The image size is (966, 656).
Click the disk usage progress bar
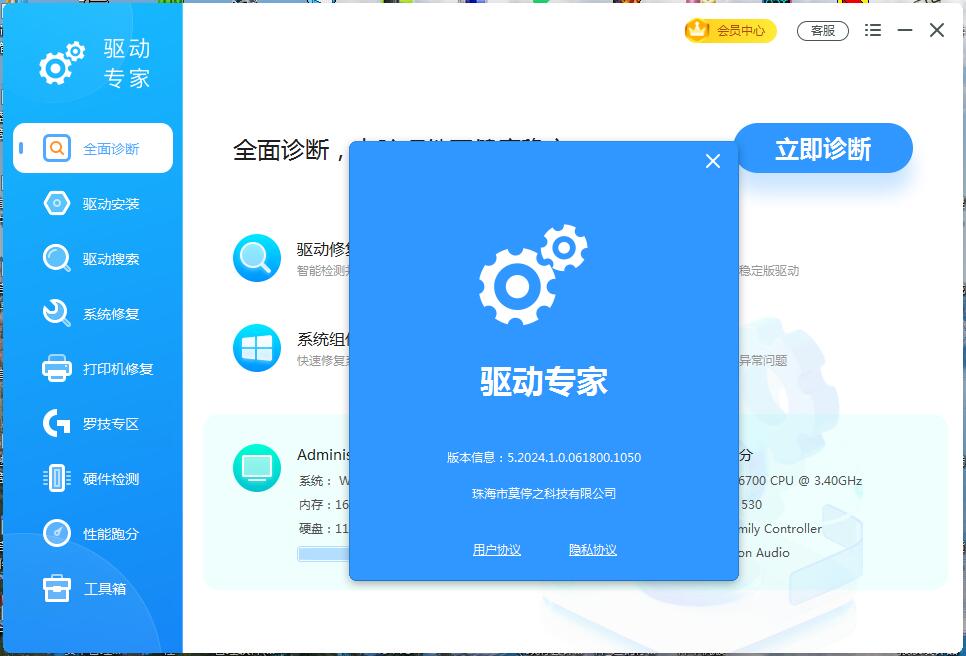pyautogui.click(x=323, y=554)
